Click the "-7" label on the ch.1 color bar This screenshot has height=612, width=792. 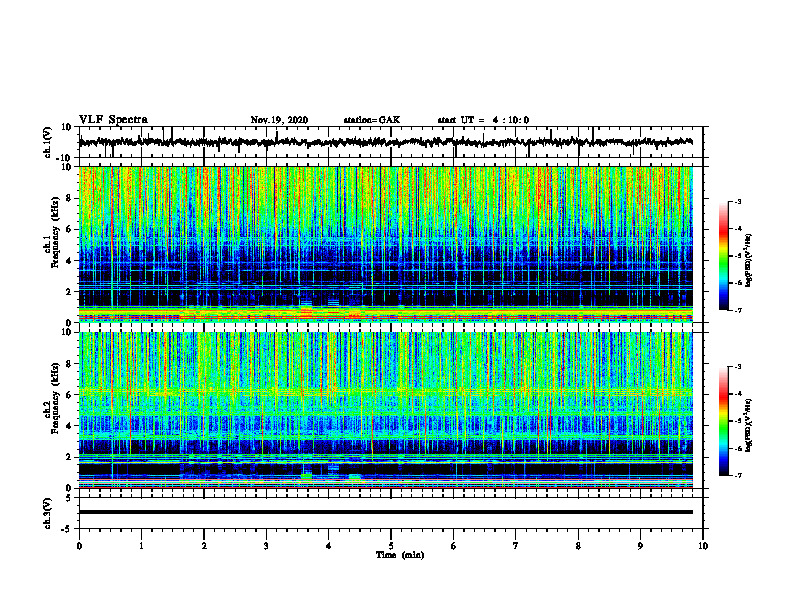(737, 310)
